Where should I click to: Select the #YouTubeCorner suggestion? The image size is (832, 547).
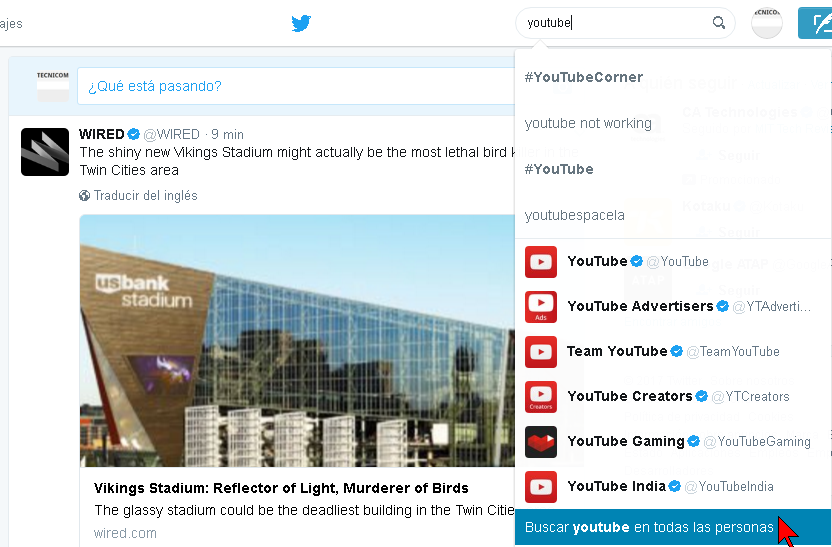click(673, 77)
